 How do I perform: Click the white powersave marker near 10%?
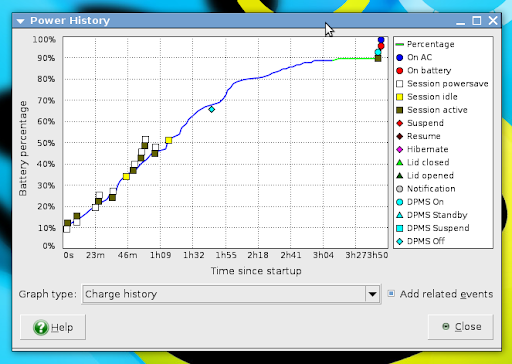(67, 229)
